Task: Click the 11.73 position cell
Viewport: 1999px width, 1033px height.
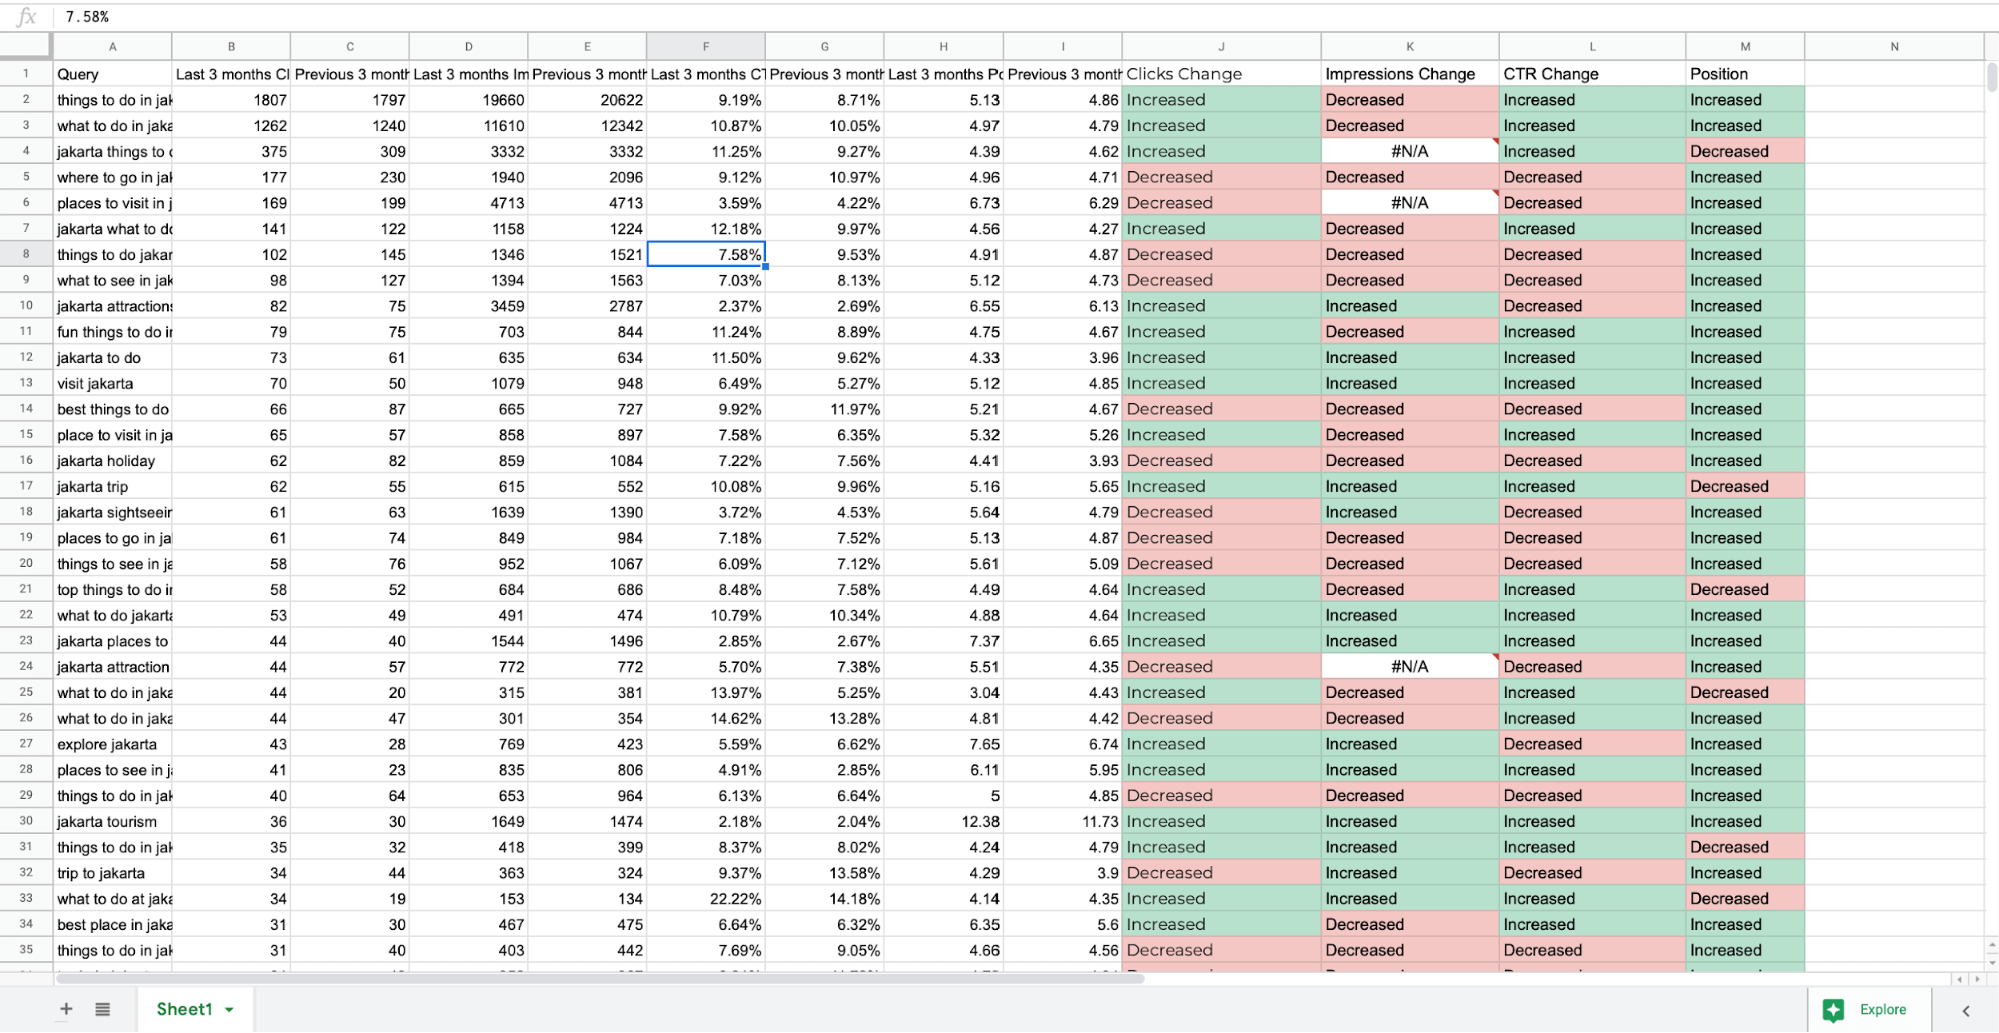Action: (1062, 822)
